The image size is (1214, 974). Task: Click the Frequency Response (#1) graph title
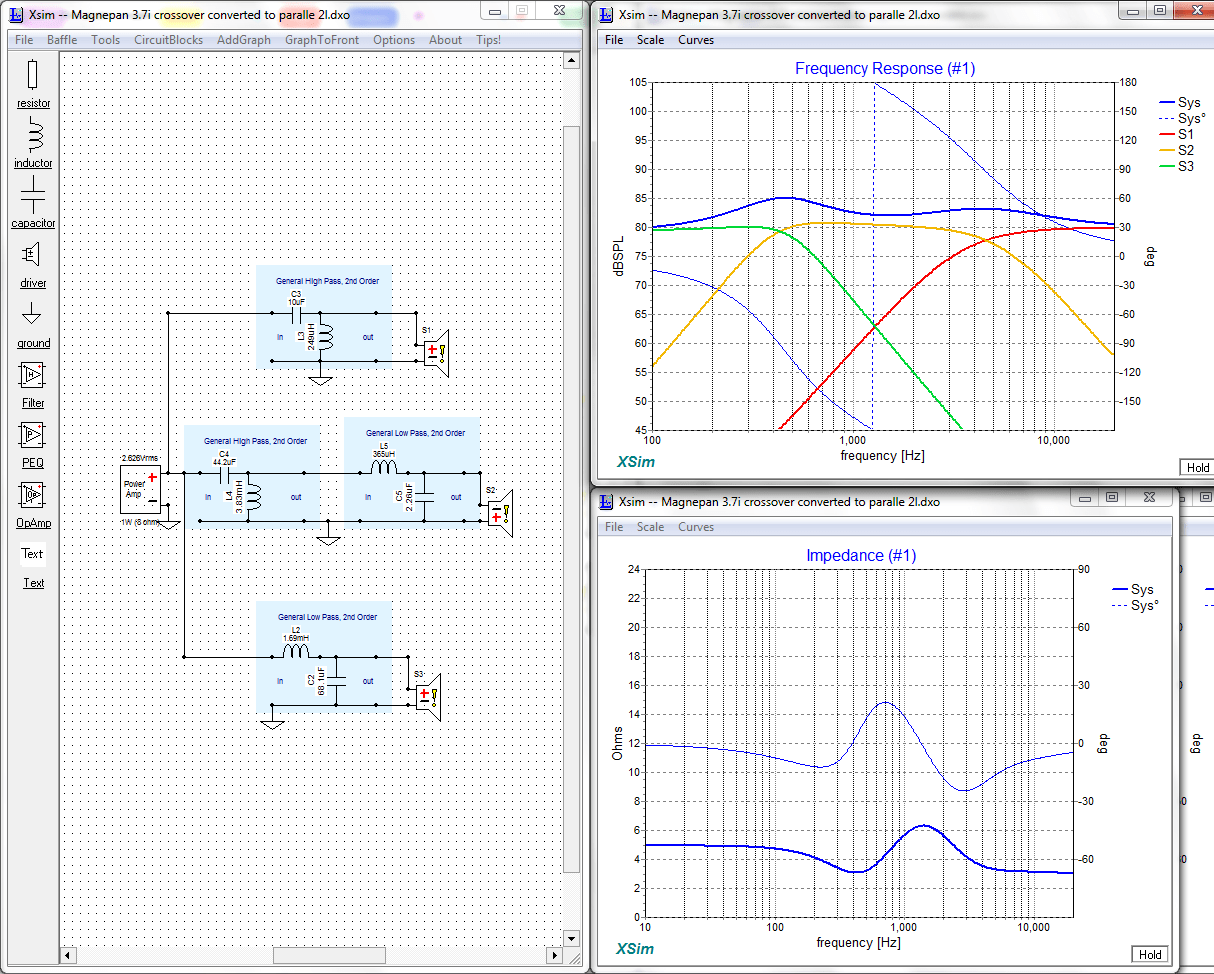pyautogui.click(x=885, y=69)
